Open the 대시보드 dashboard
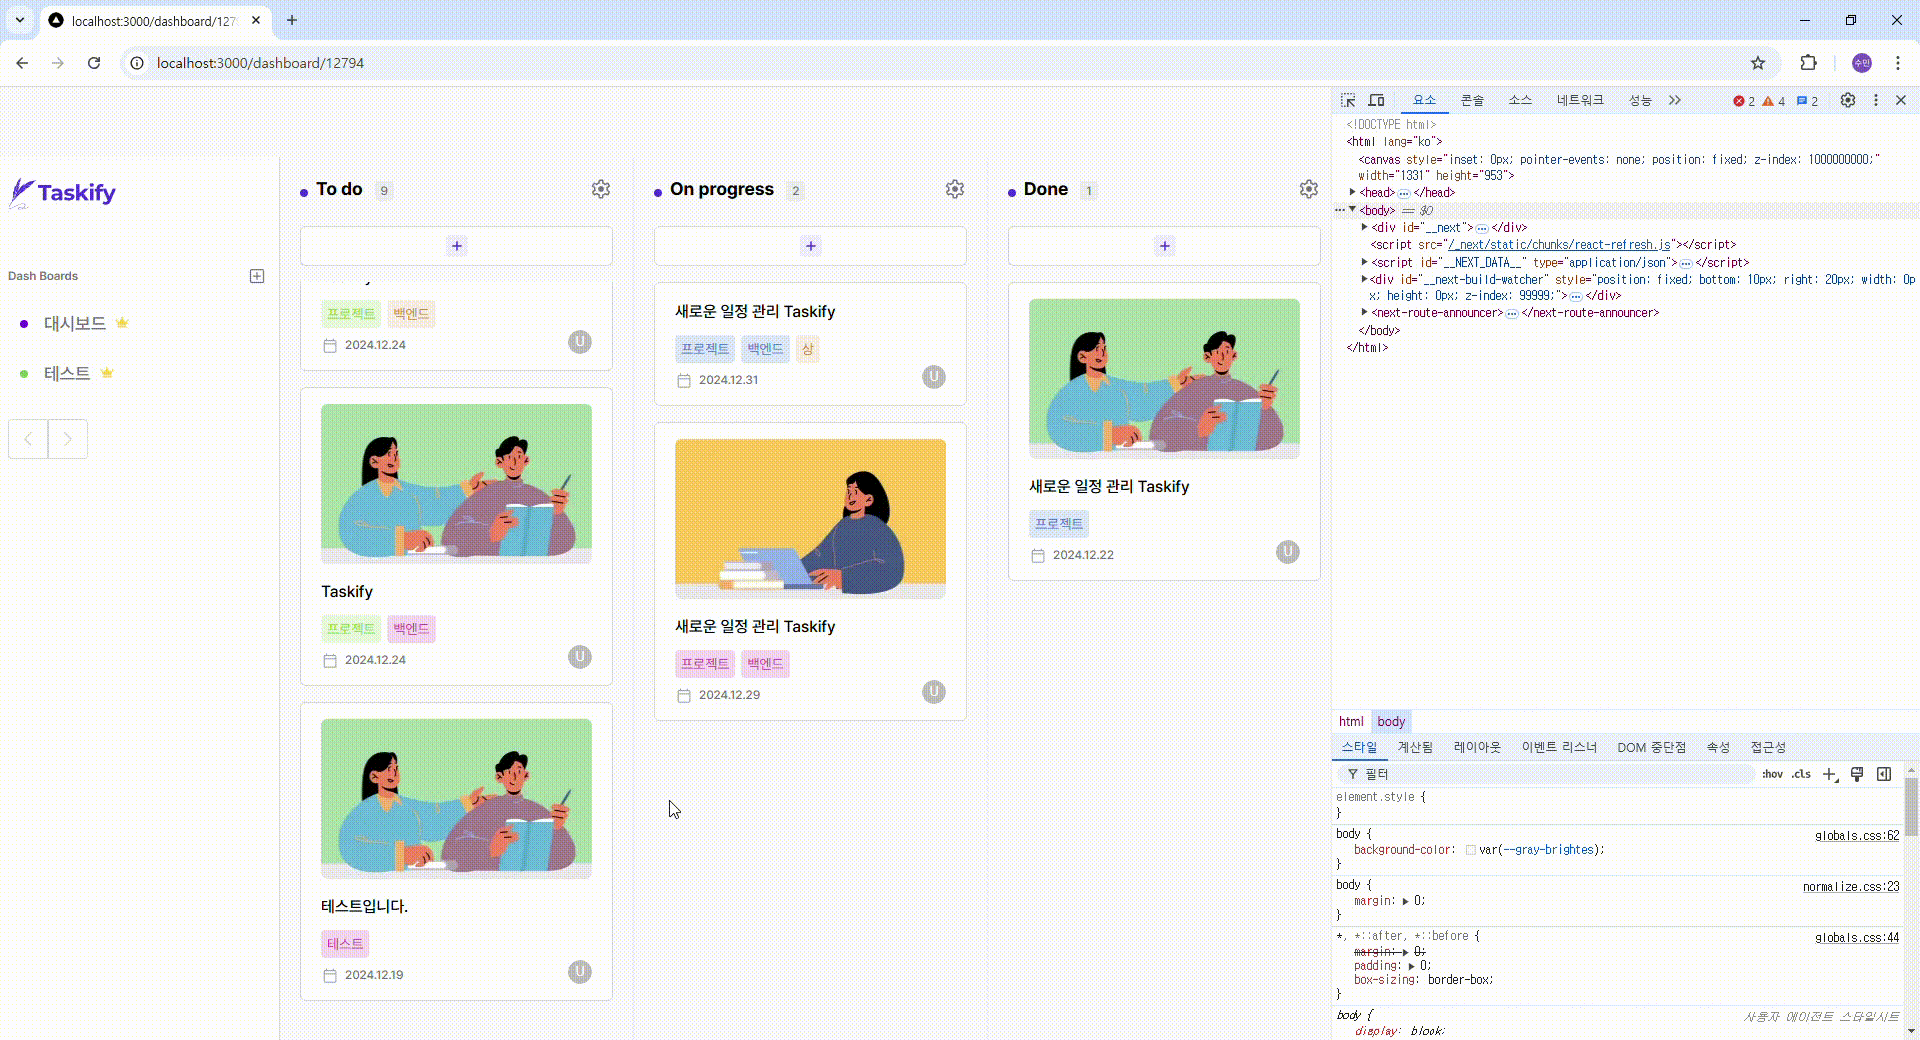 75,323
